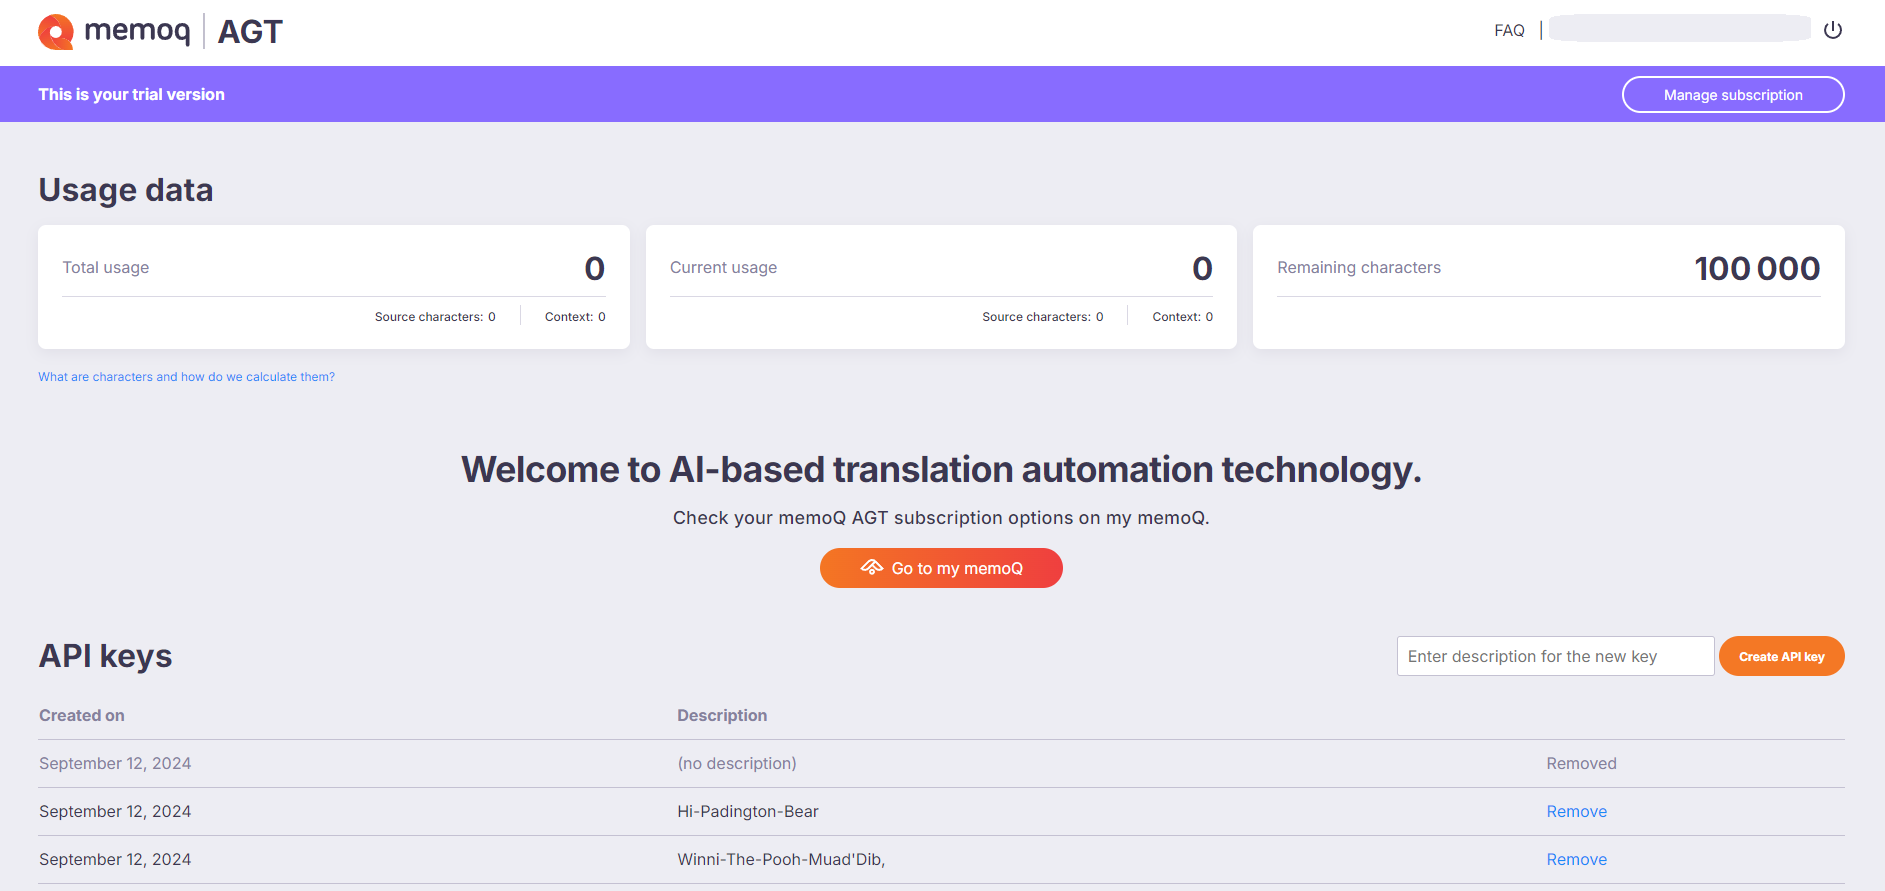This screenshot has height=891, width=1885.
Task: Click 'Source characters: 0' under Current usage
Action: coord(1042,317)
